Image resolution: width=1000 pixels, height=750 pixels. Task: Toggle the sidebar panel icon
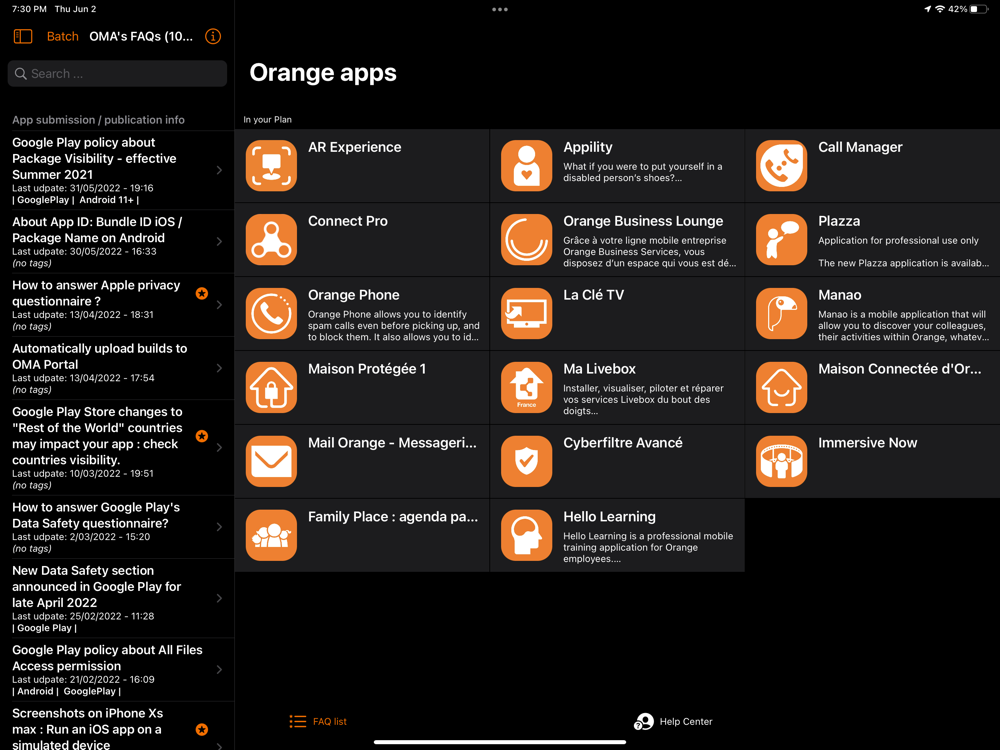click(23, 36)
